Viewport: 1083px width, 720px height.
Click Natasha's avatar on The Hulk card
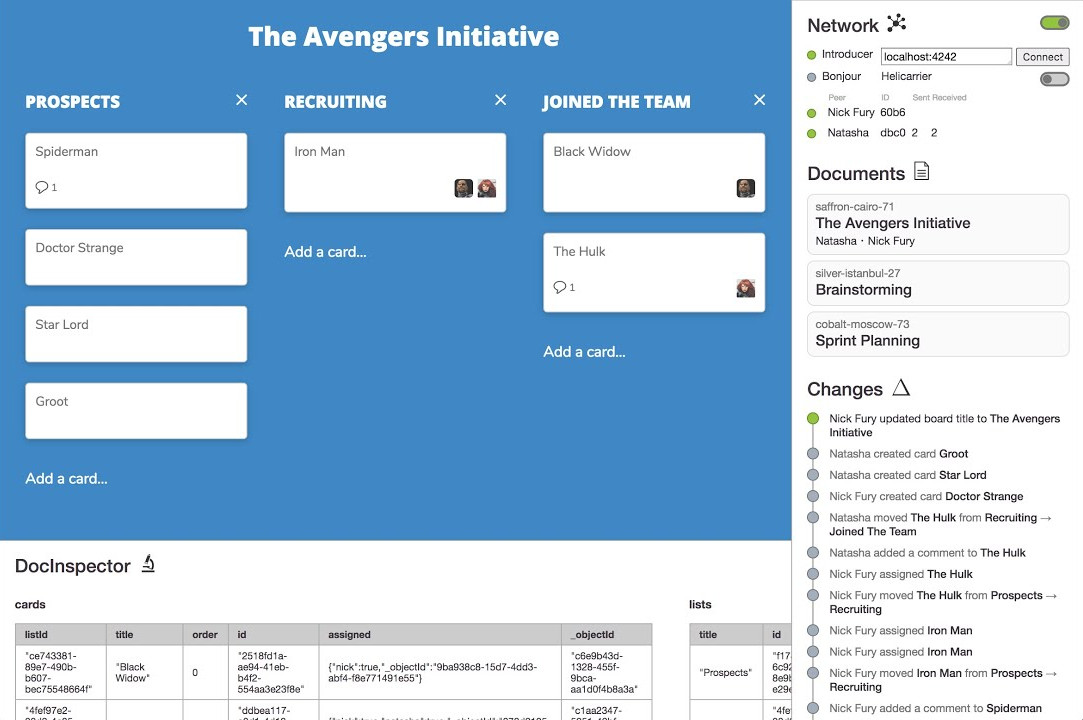pos(745,288)
